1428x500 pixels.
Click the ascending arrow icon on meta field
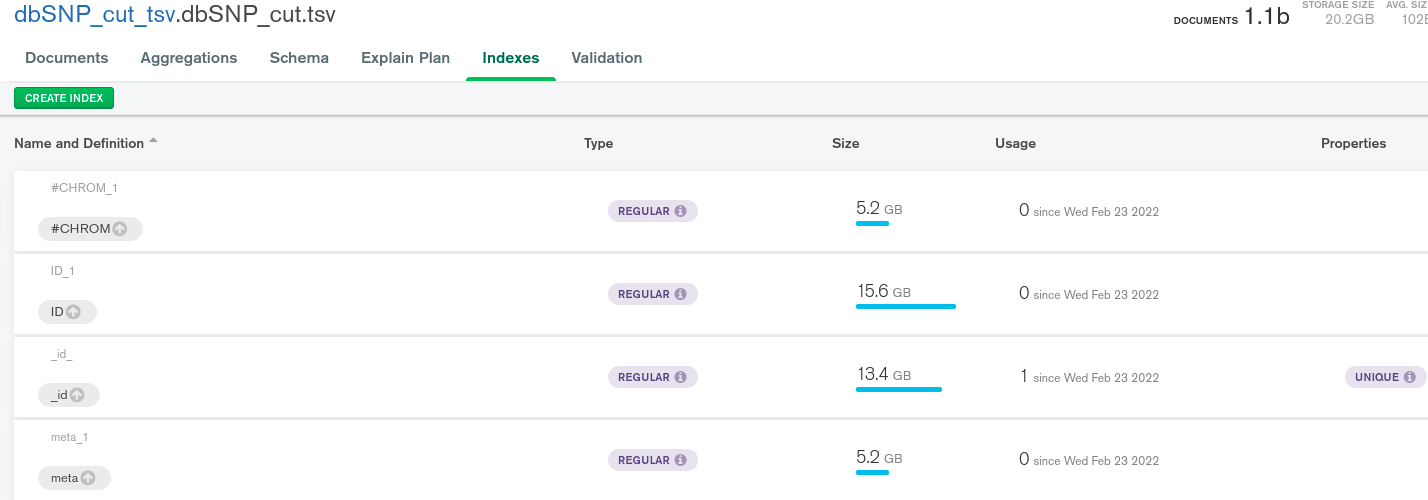click(x=88, y=478)
